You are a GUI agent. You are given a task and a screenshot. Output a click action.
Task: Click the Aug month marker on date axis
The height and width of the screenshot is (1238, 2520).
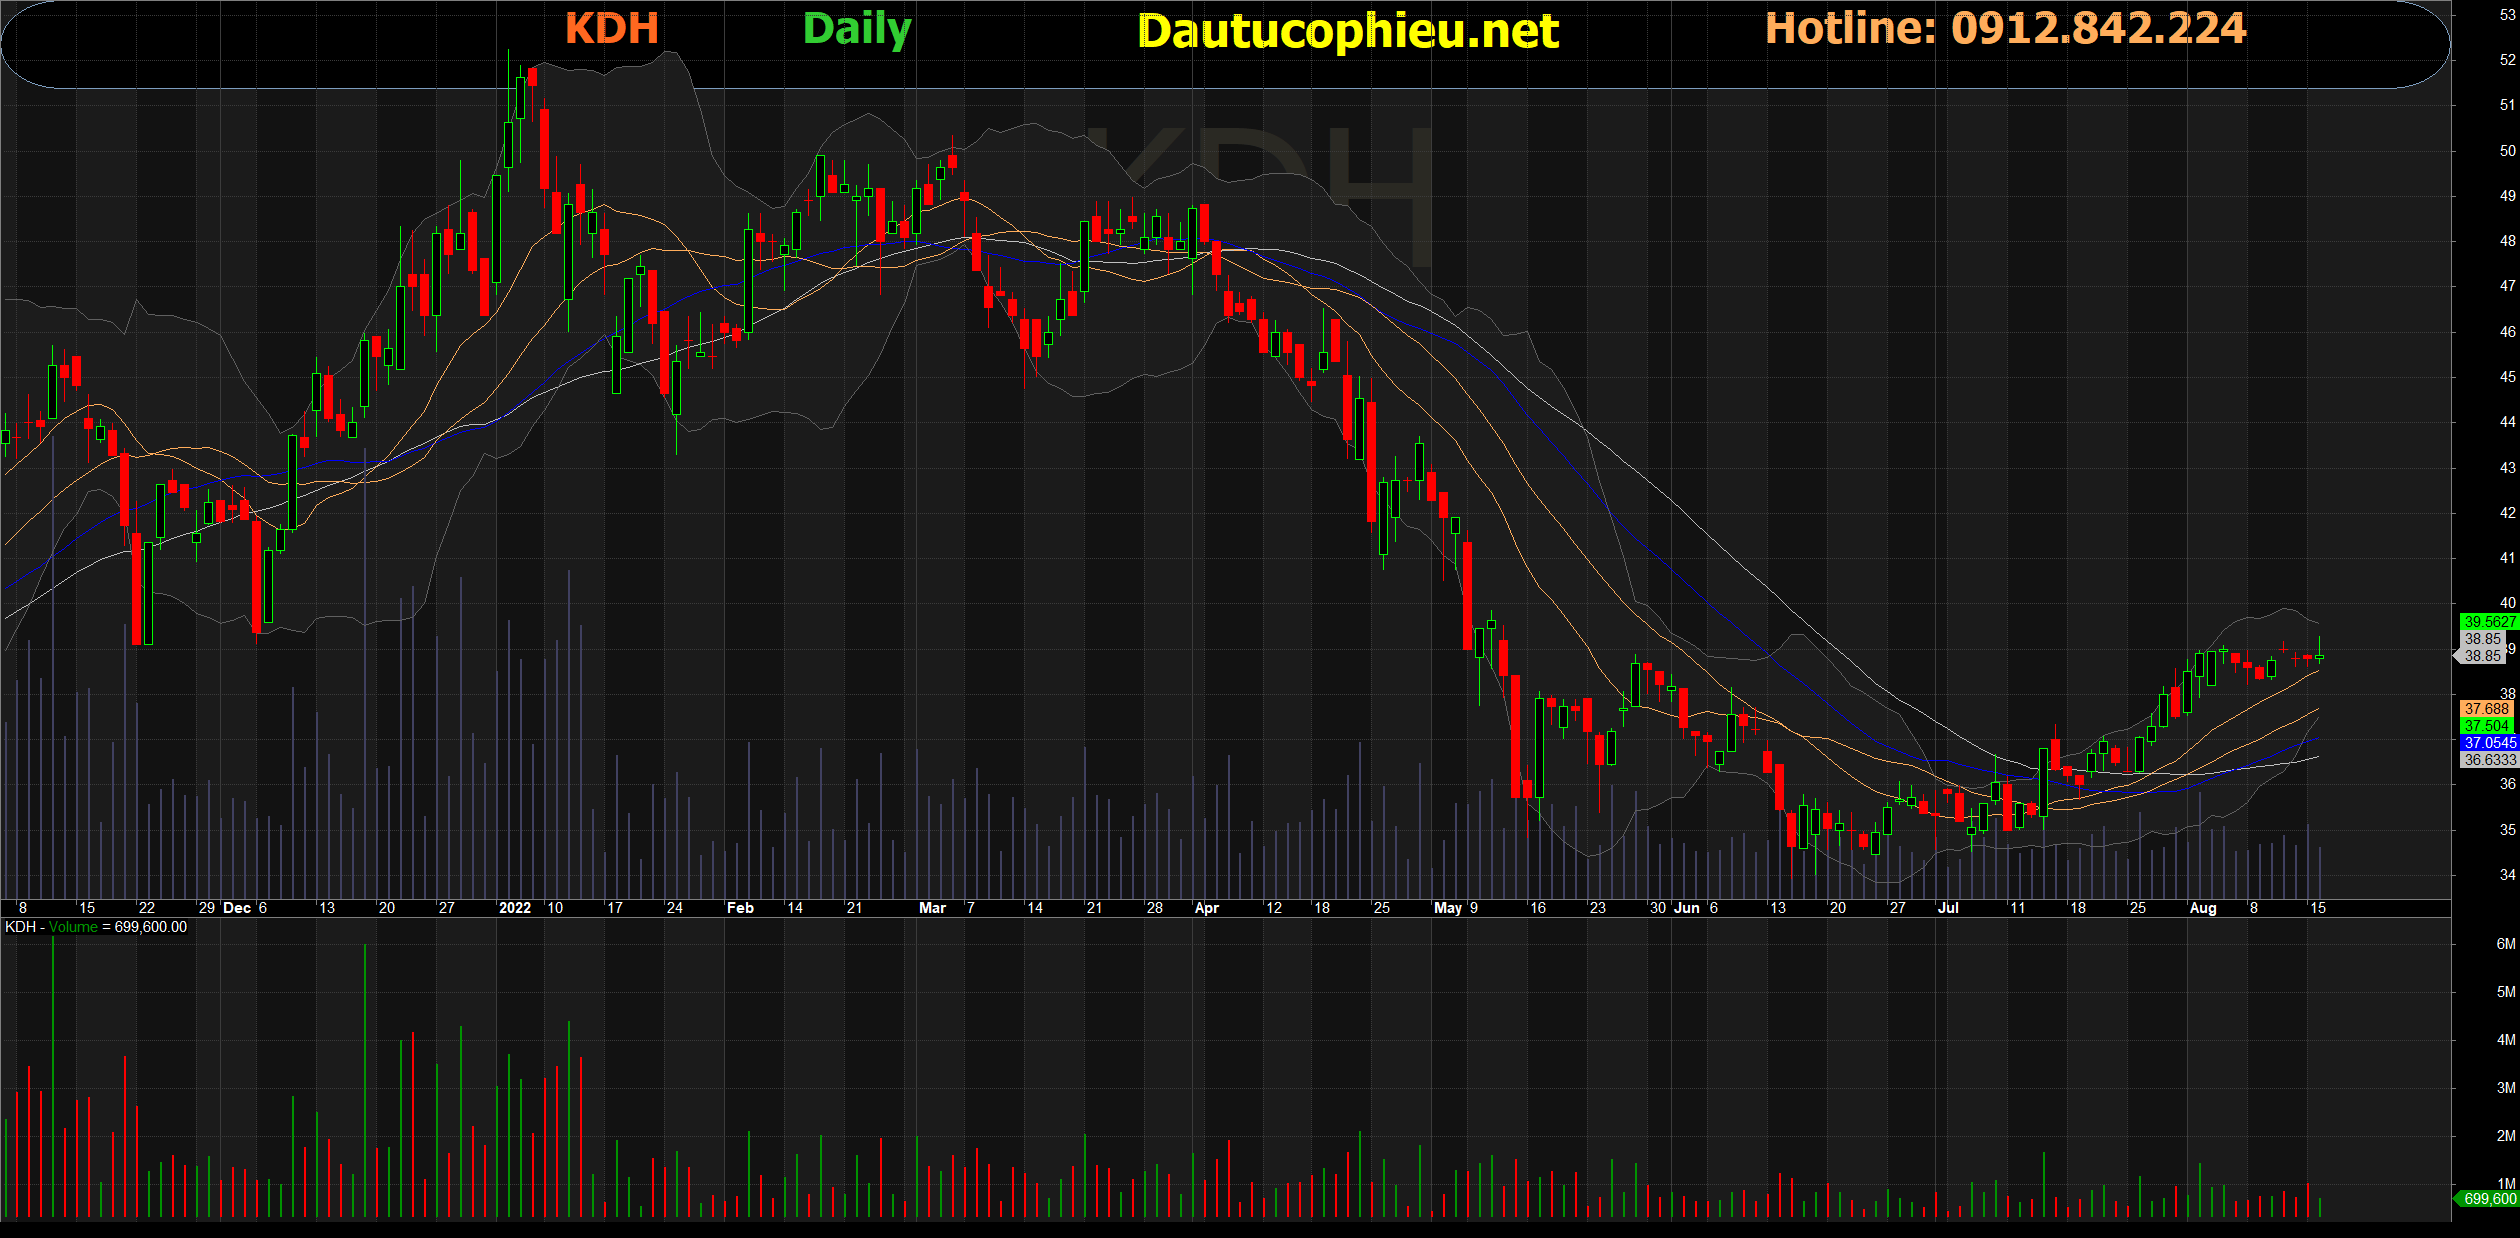pos(2202,908)
